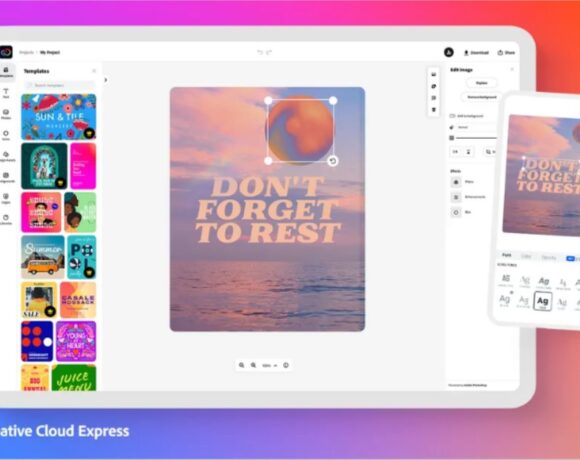Open the user profile avatar
Image resolution: width=580 pixels, height=460 pixels.
tap(449, 53)
